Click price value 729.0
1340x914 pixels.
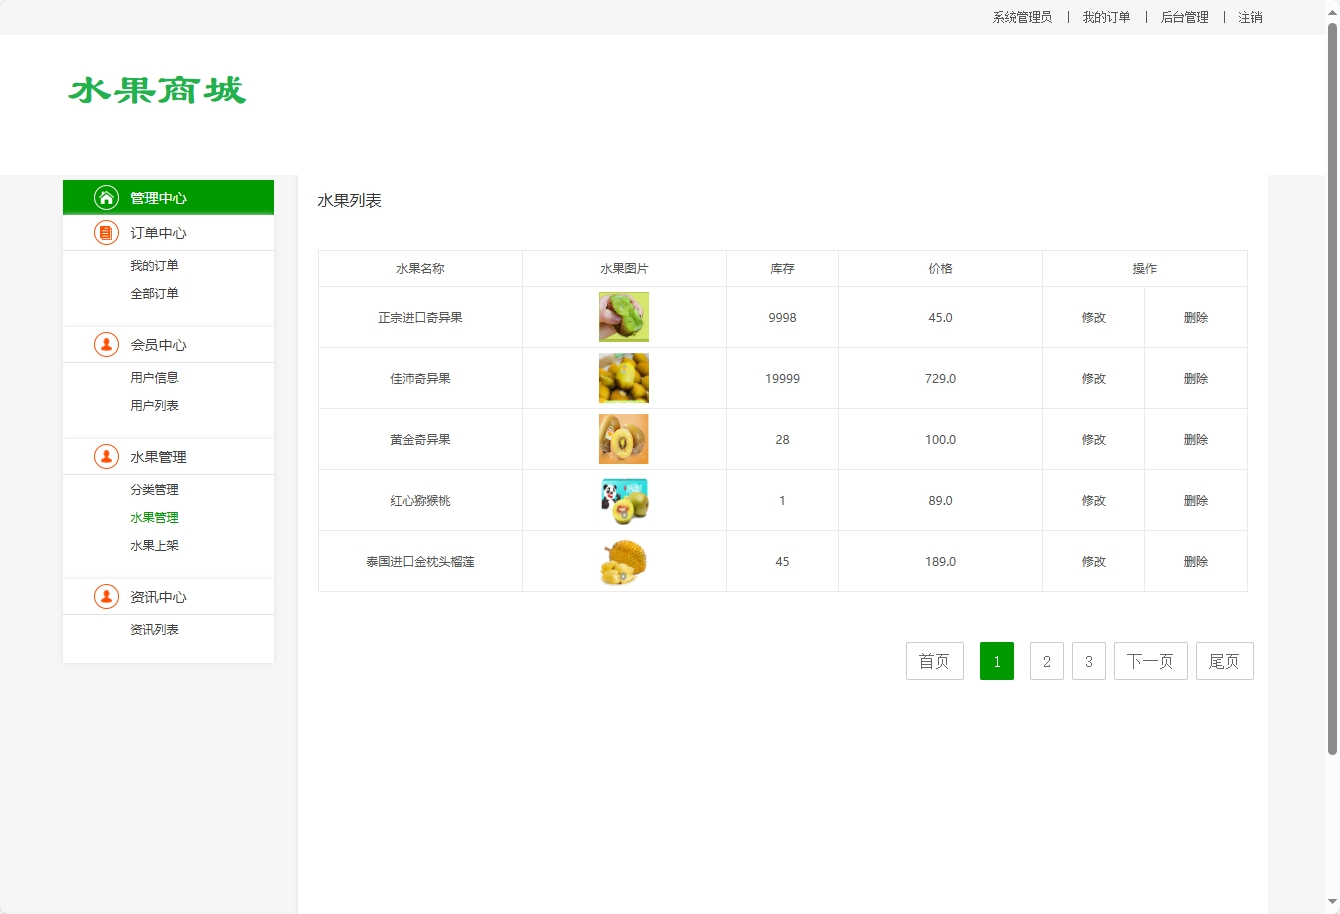tap(940, 378)
